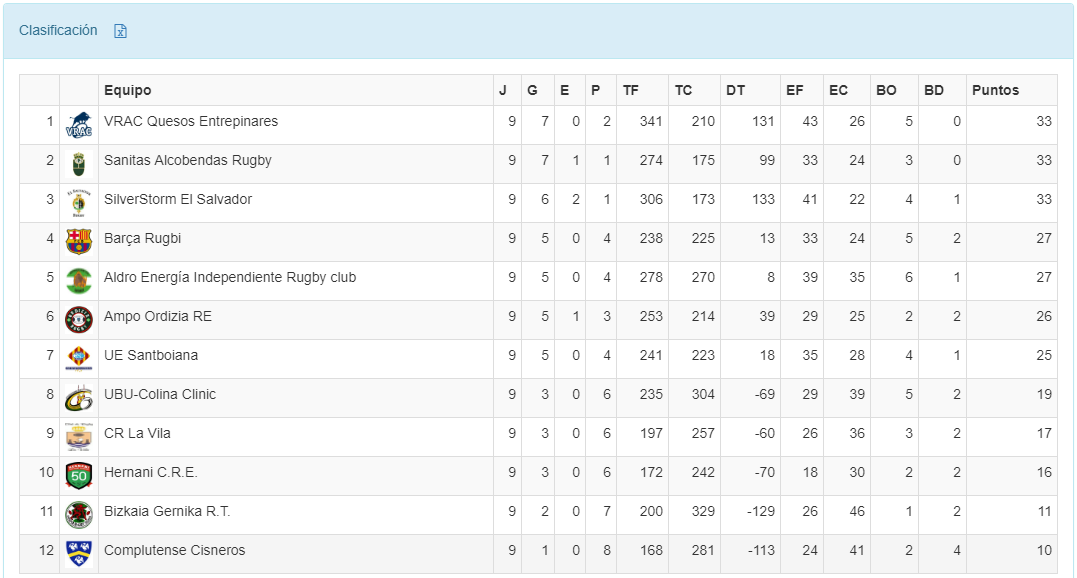1077x578 pixels.
Task: Click the SilverStorm El Salvador logo
Action: click(x=78, y=203)
